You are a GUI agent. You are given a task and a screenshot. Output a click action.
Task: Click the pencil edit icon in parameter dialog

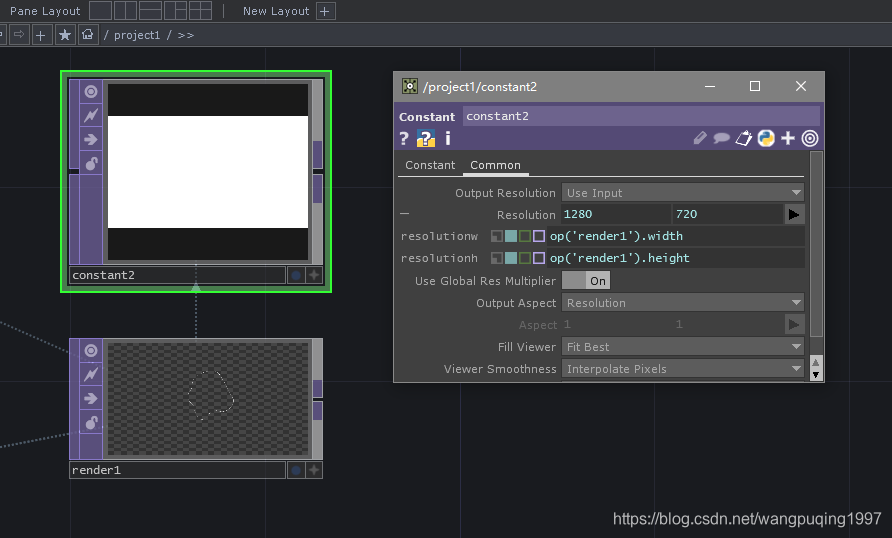click(700, 138)
